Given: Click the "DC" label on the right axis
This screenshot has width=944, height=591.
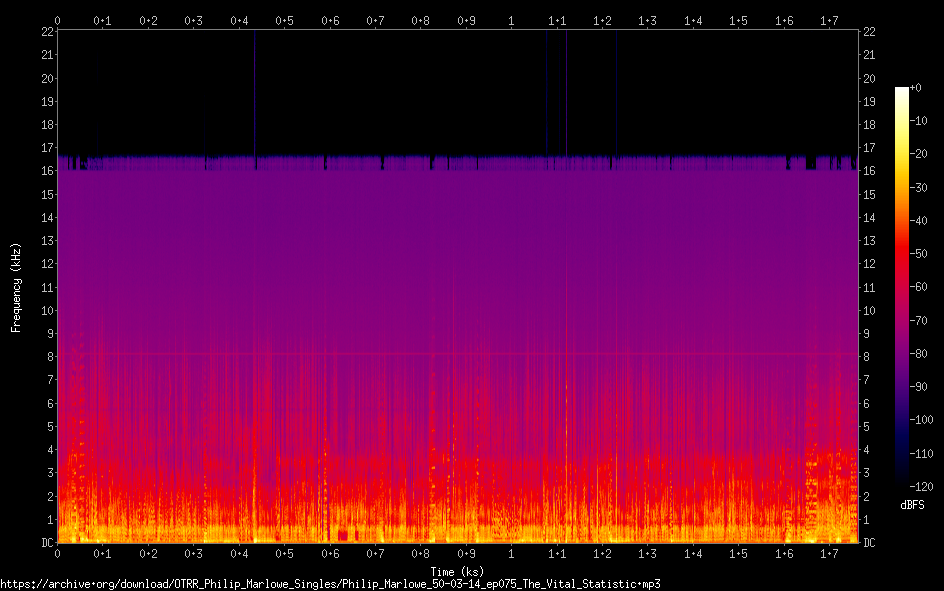Looking at the screenshot, I should coord(869,543).
